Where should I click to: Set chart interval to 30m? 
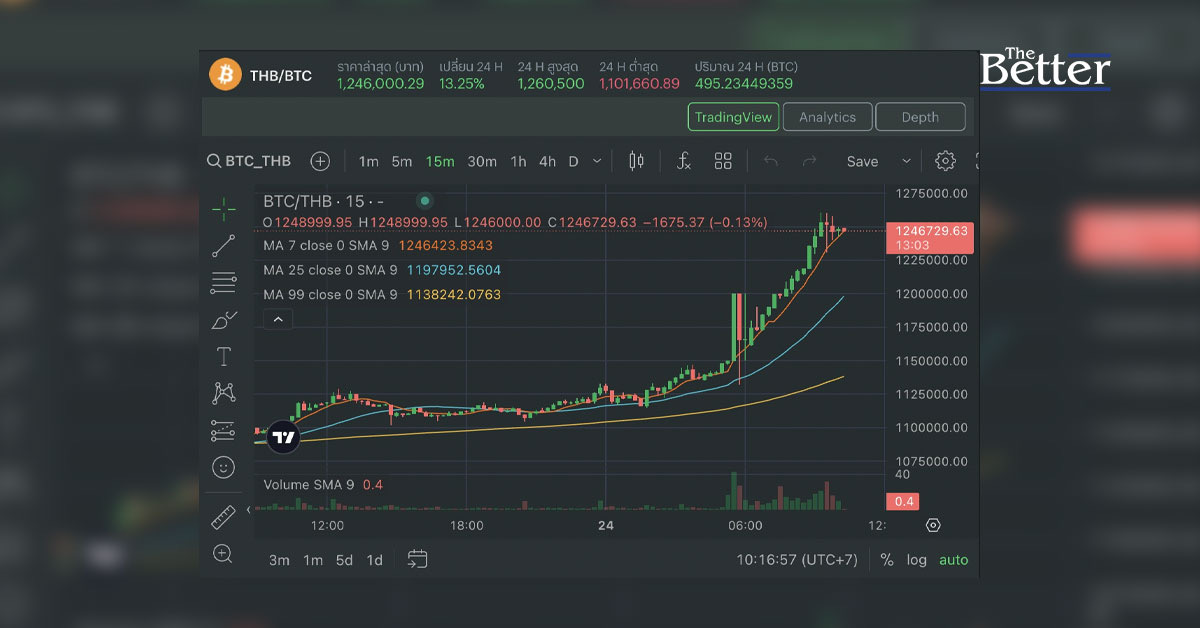pyautogui.click(x=482, y=161)
